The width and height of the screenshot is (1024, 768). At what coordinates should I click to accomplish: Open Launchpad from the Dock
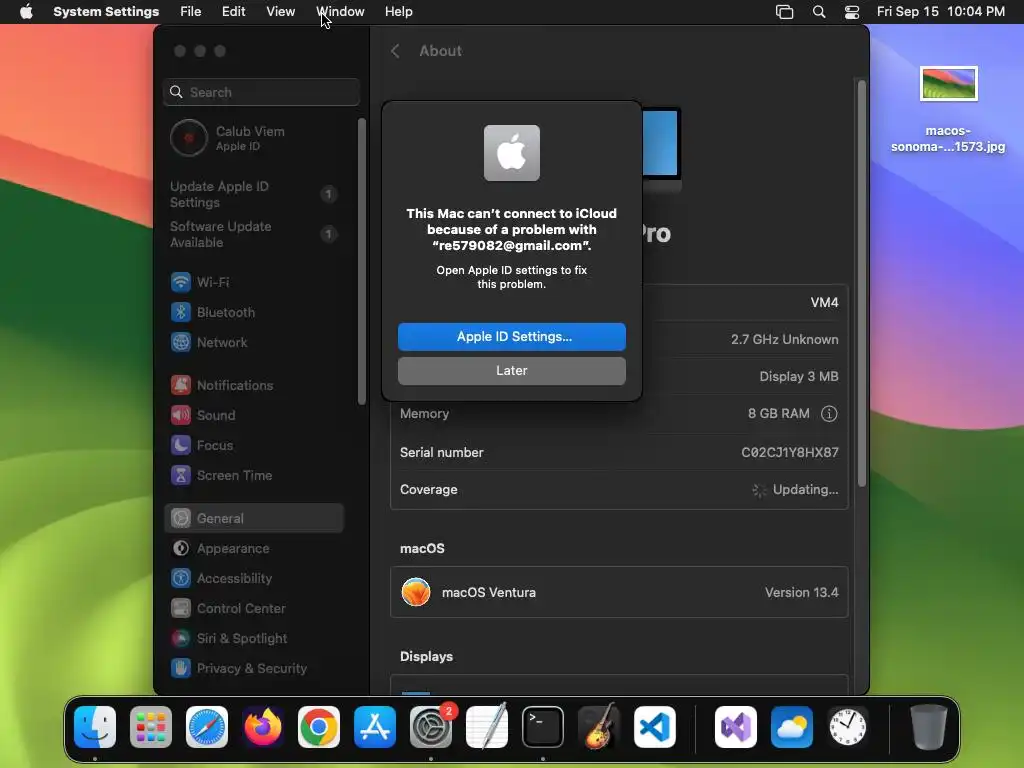pyautogui.click(x=151, y=727)
